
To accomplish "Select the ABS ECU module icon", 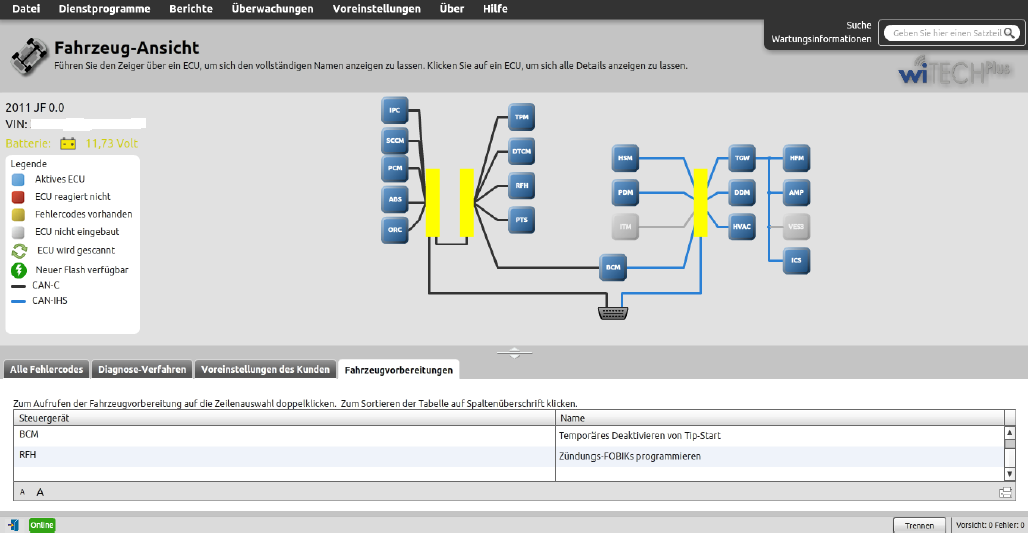I will [395, 200].
